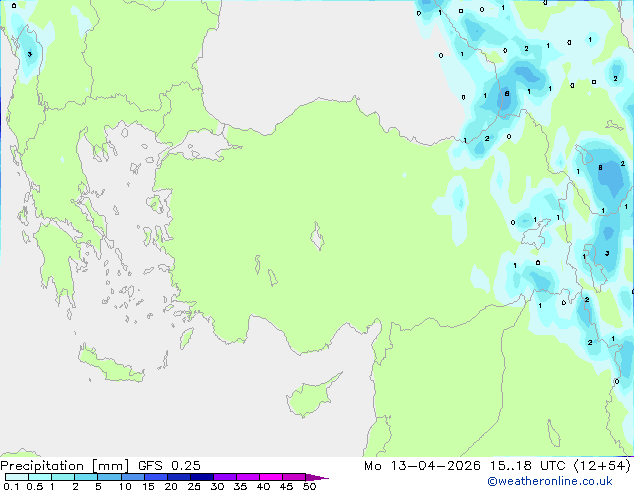
Task: Click the 0.1–0.5 mm legend color swatch
Action: (x=17, y=477)
